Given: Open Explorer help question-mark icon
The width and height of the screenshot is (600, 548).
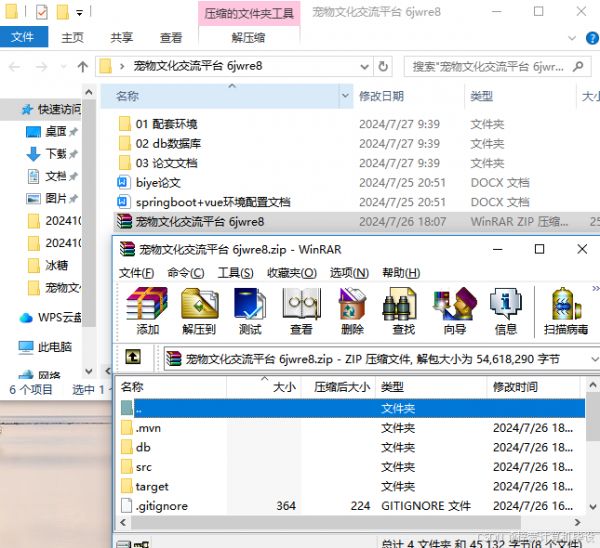Looking at the screenshot, I should tap(592, 38).
